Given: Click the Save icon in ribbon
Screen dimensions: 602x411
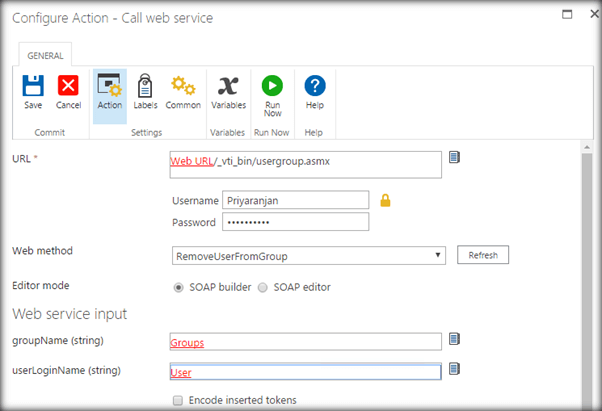Looking at the screenshot, I should (33, 87).
